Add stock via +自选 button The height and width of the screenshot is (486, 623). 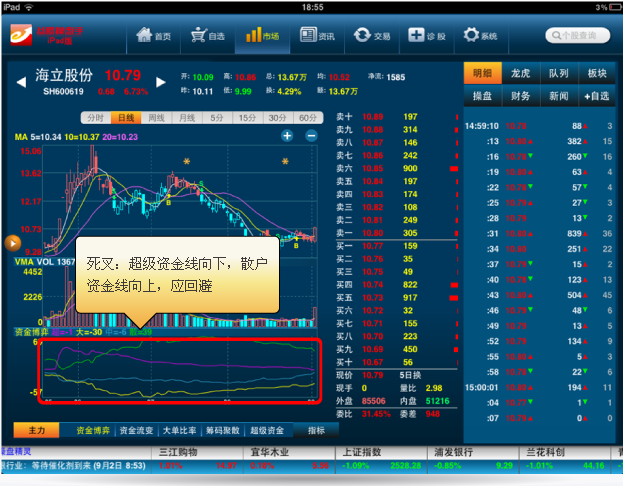click(x=596, y=97)
